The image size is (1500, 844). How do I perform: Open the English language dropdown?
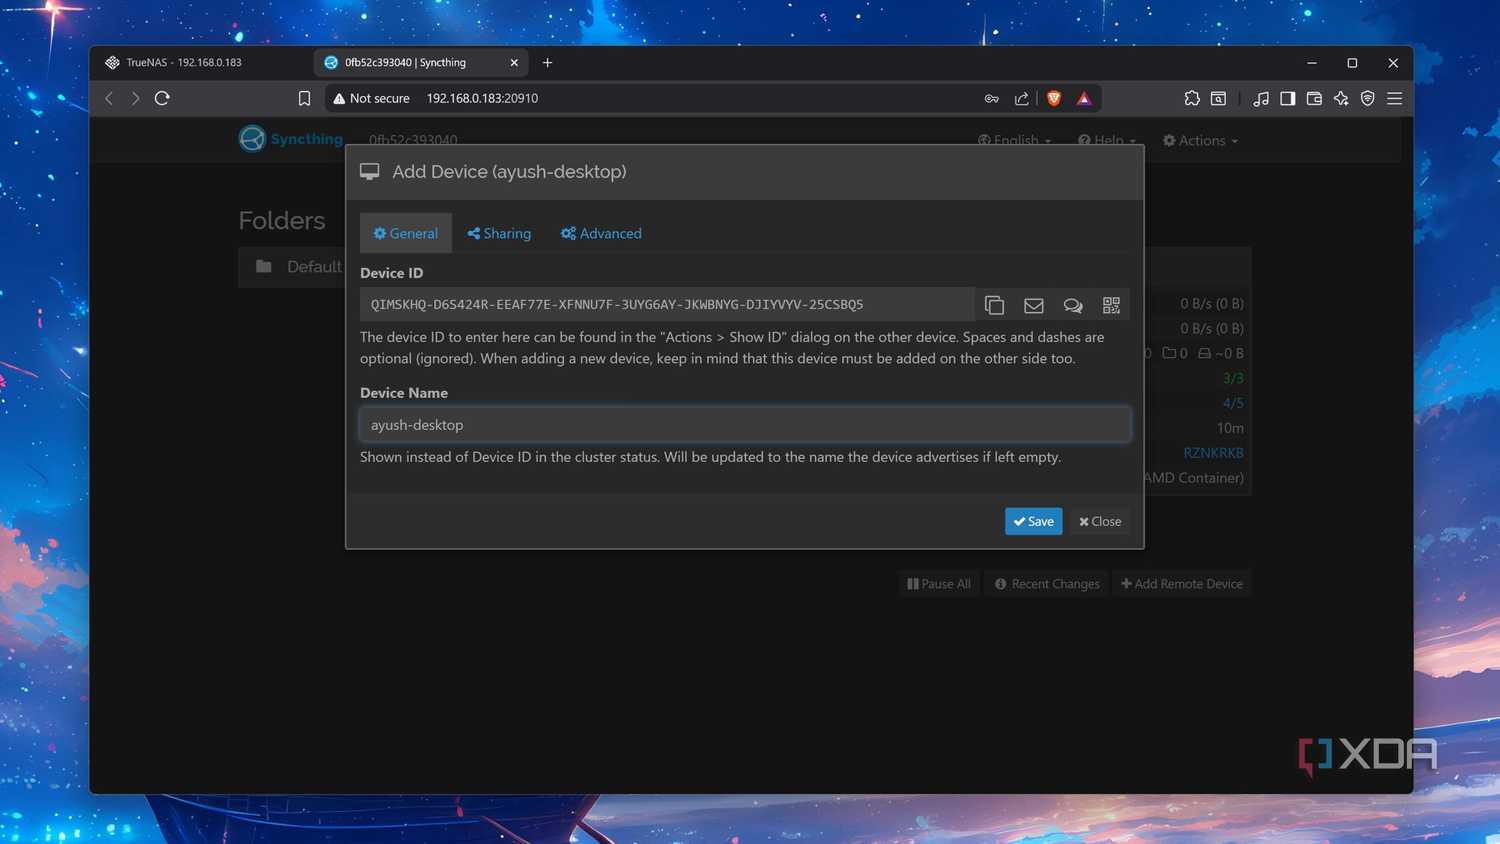[x=1014, y=141]
